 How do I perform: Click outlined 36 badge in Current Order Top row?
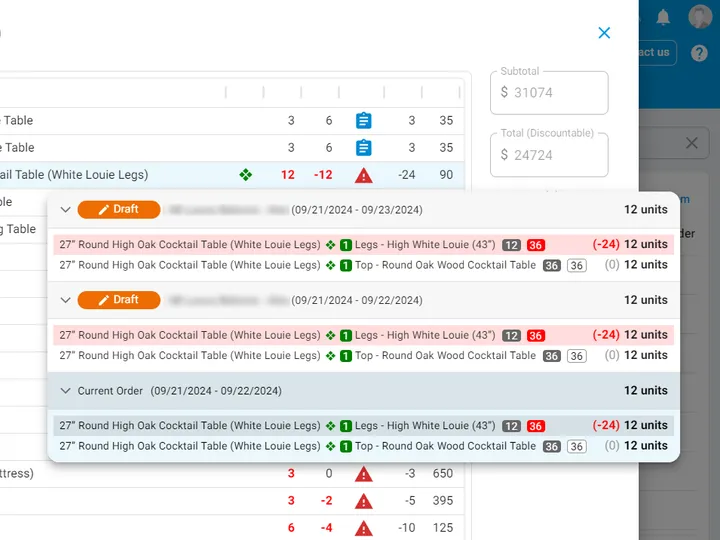(577, 446)
